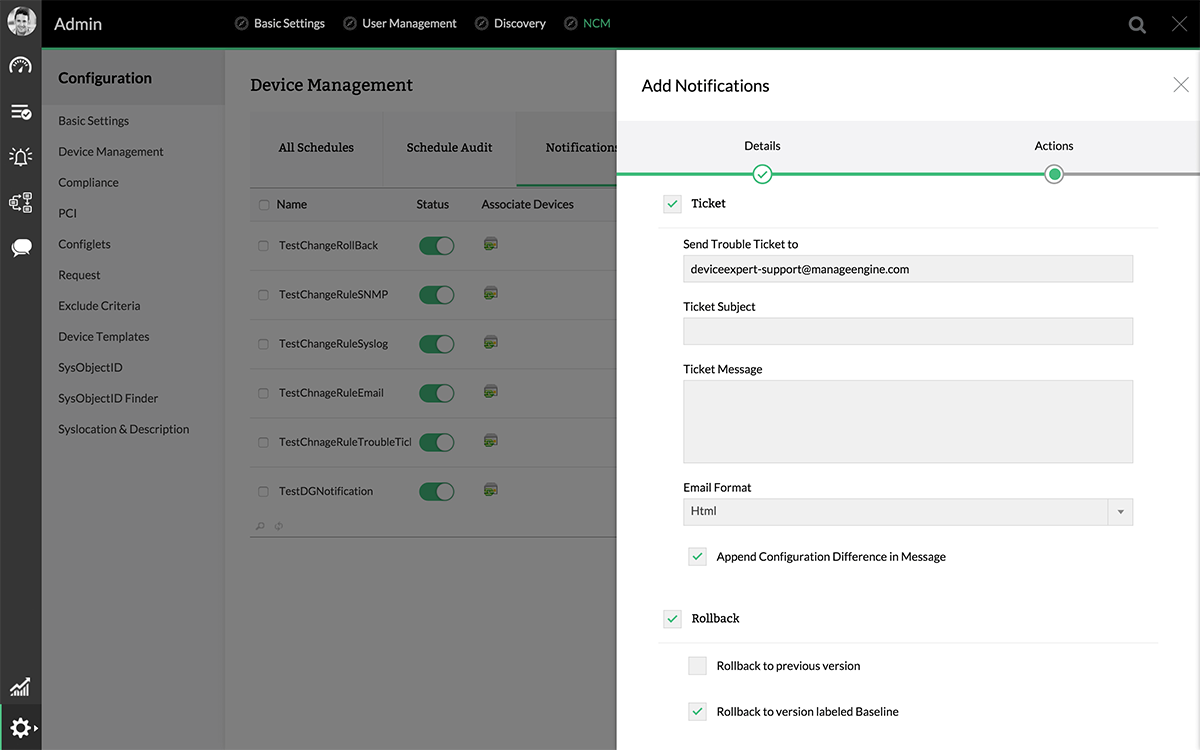Open the Discovery menu in top bar
The image size is (1200, 750).
(x=519, y=24)
